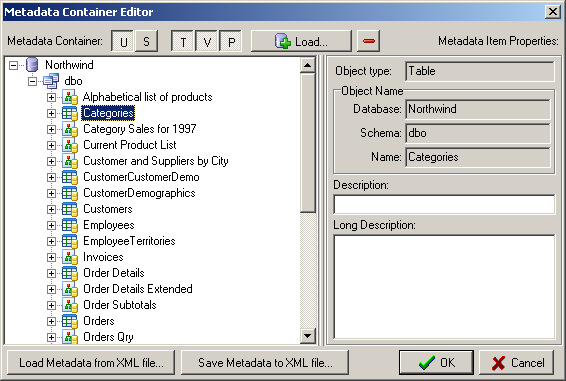Toggle the V views filter button
The image size is (566, 381).
click(x=207, y=41)
